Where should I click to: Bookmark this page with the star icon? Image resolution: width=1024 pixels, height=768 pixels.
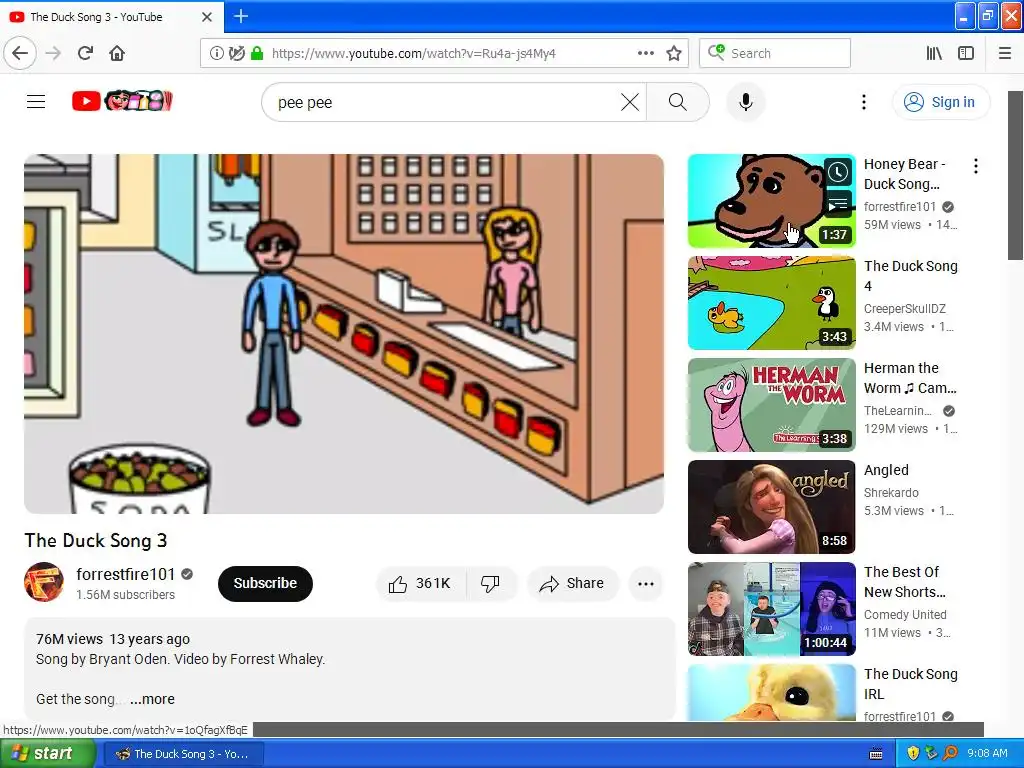(674, 53)
